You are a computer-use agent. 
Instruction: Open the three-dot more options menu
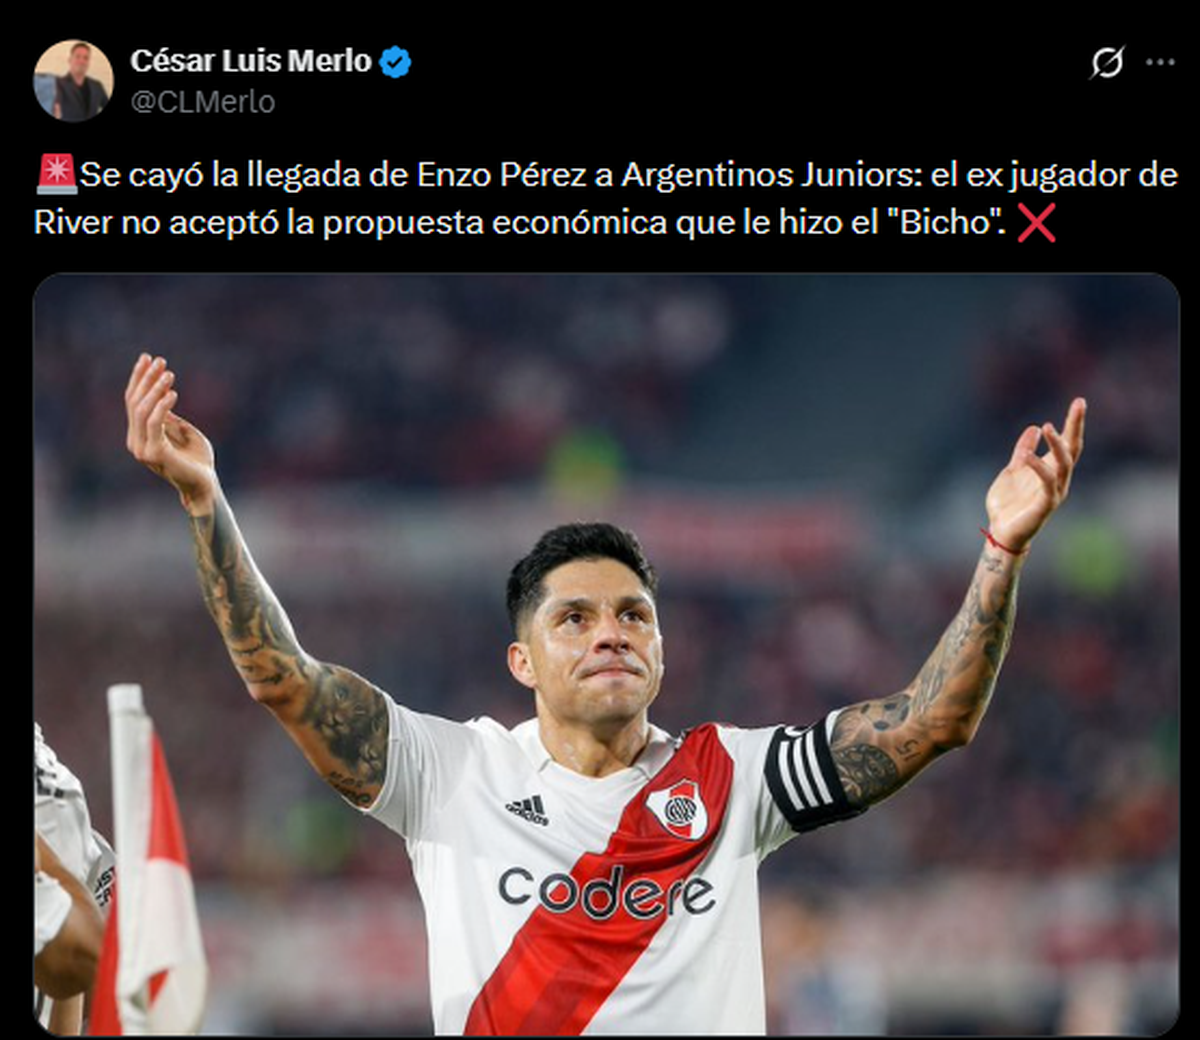point(1160,62)
